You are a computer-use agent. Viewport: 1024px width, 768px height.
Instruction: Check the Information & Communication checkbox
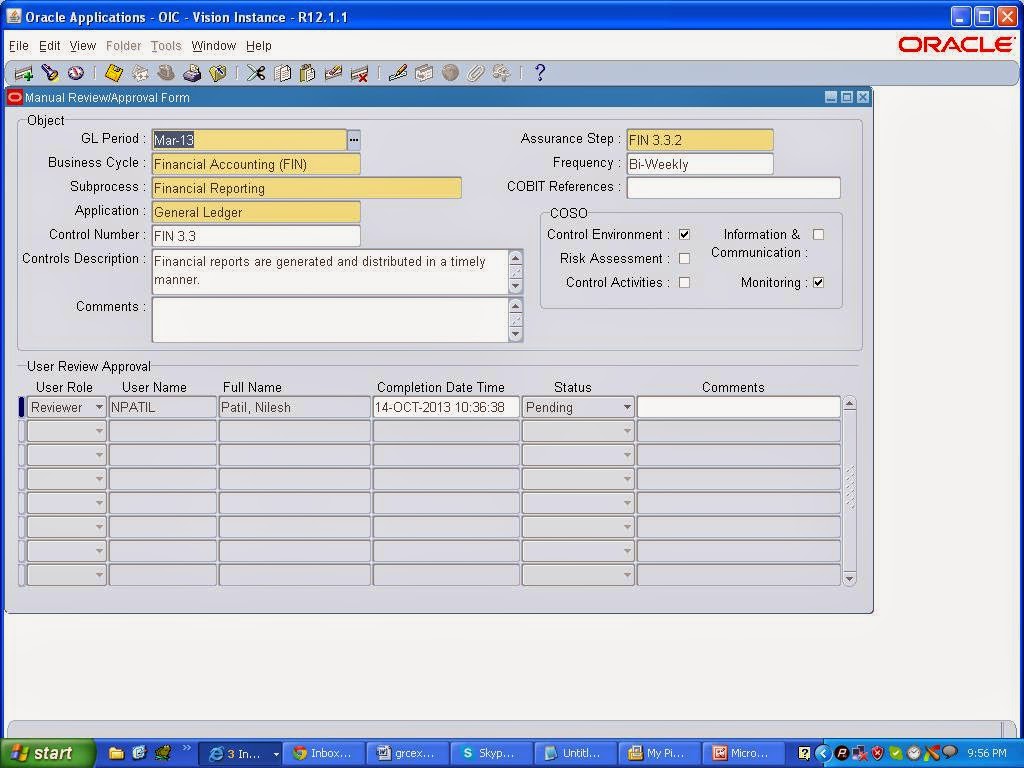[x=818, y=234]
